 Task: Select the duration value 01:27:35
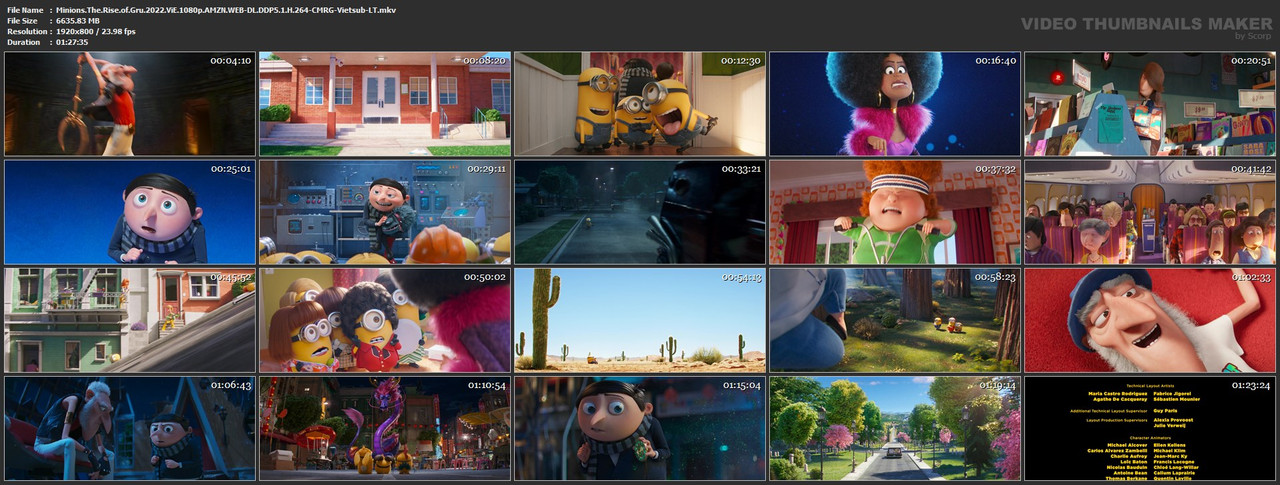click(x=72, y=42)
